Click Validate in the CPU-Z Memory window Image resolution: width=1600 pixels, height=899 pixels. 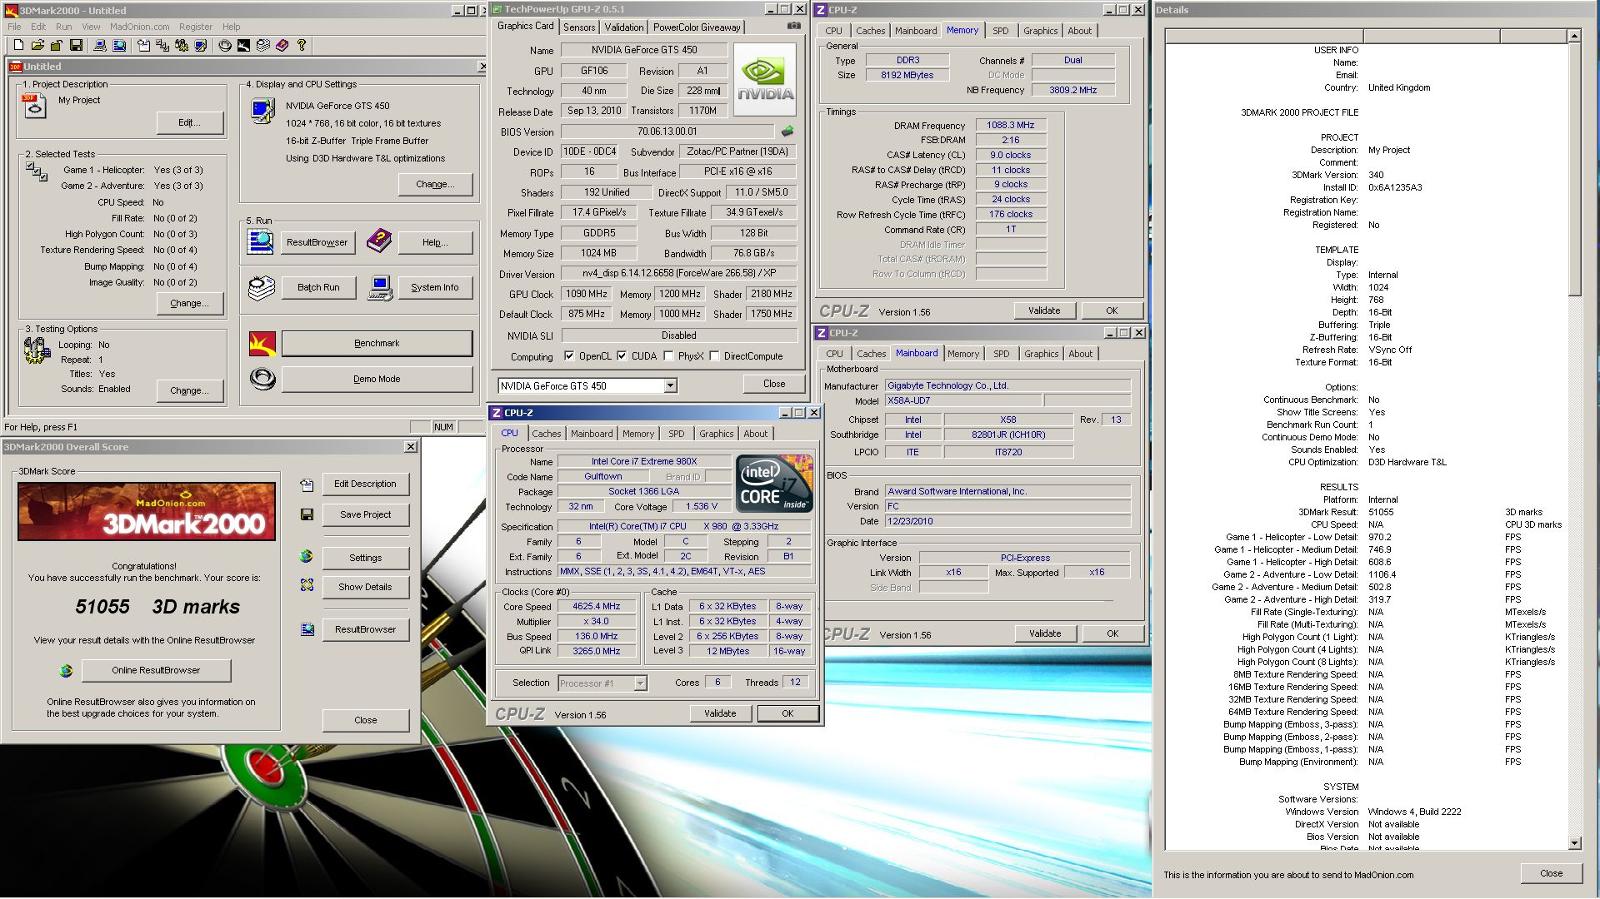[1044, 311]
